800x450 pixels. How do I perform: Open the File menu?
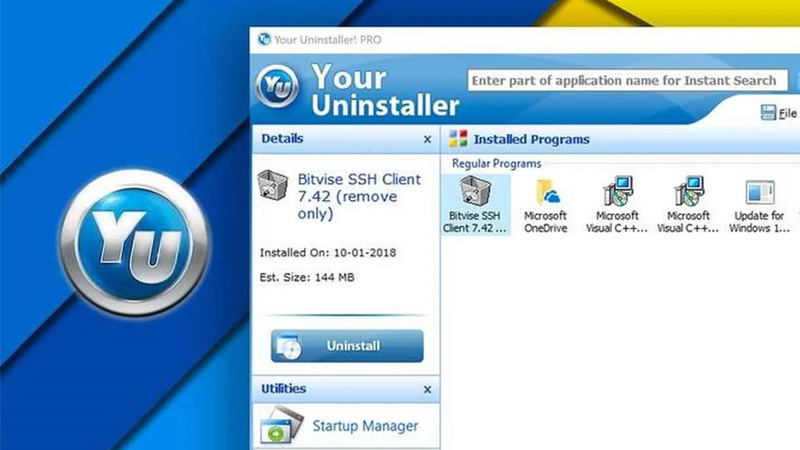(x=779, y=113)
